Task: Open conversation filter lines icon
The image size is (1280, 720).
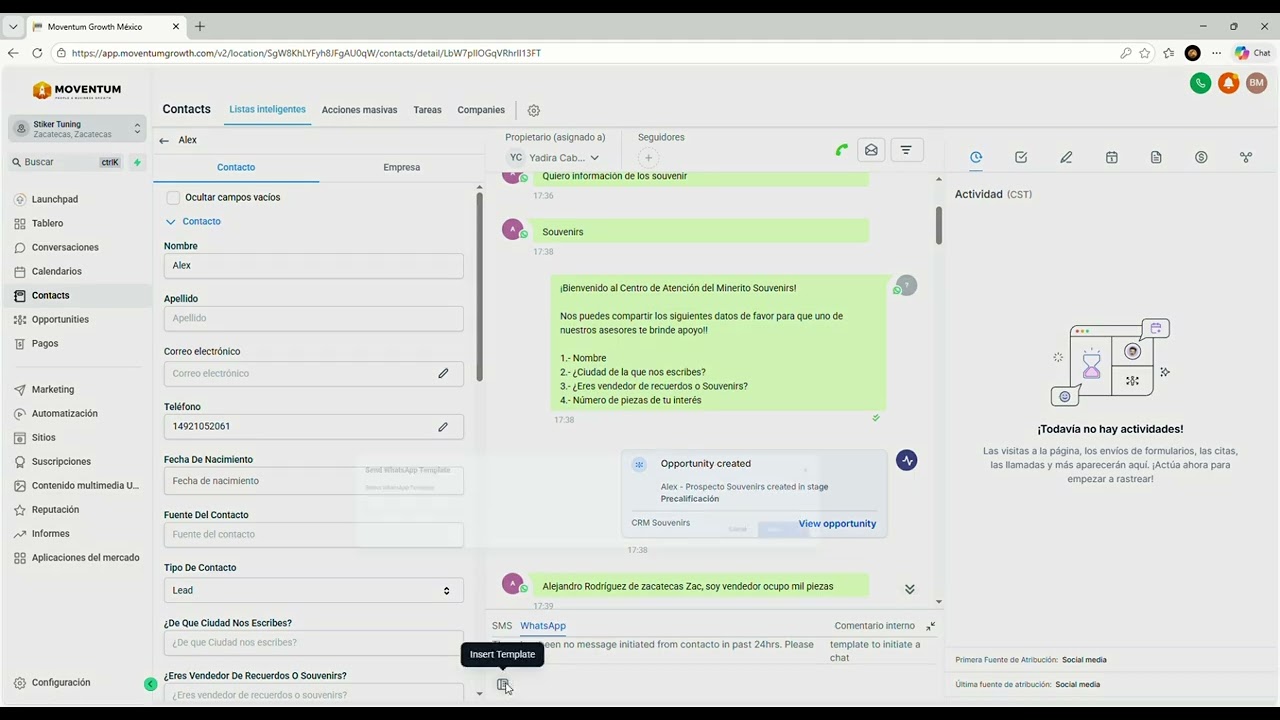Action: point(906,150)
